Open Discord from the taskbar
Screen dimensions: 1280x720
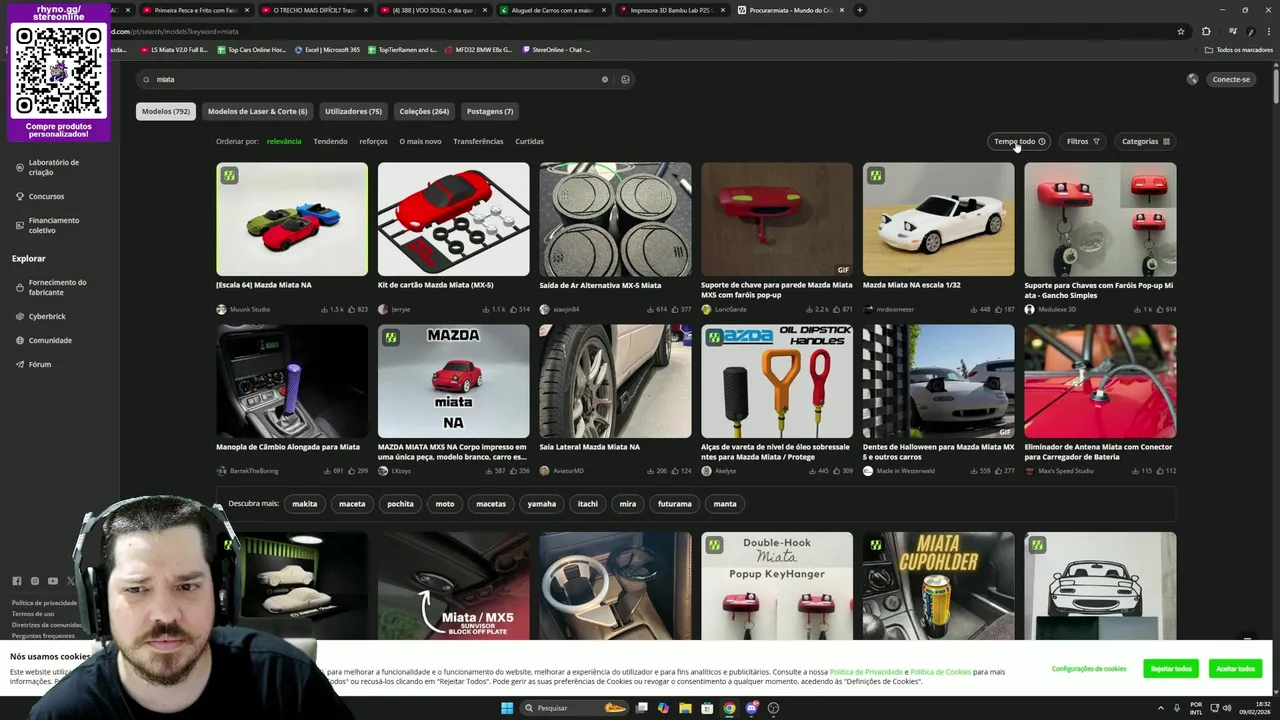click(x=751, y=708)
